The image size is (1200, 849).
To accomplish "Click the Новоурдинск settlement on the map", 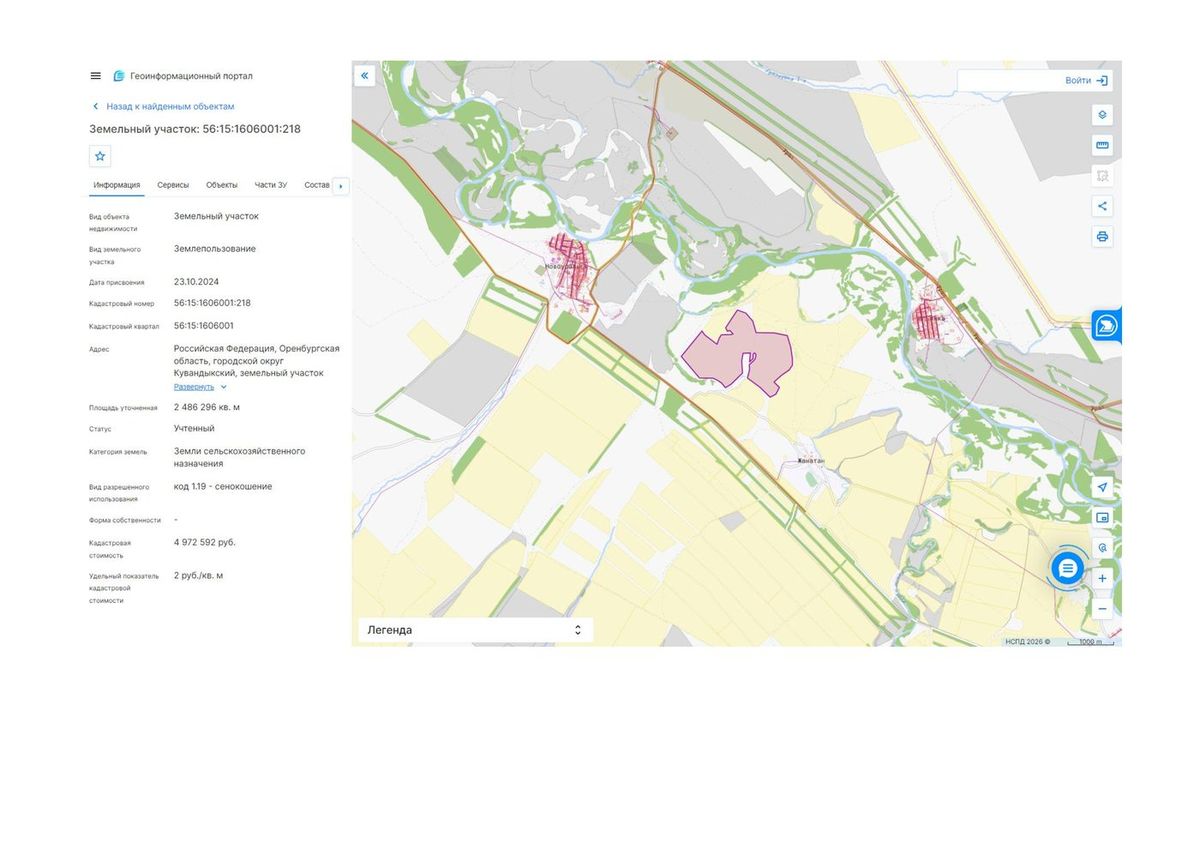I will [x=567, y=265].
